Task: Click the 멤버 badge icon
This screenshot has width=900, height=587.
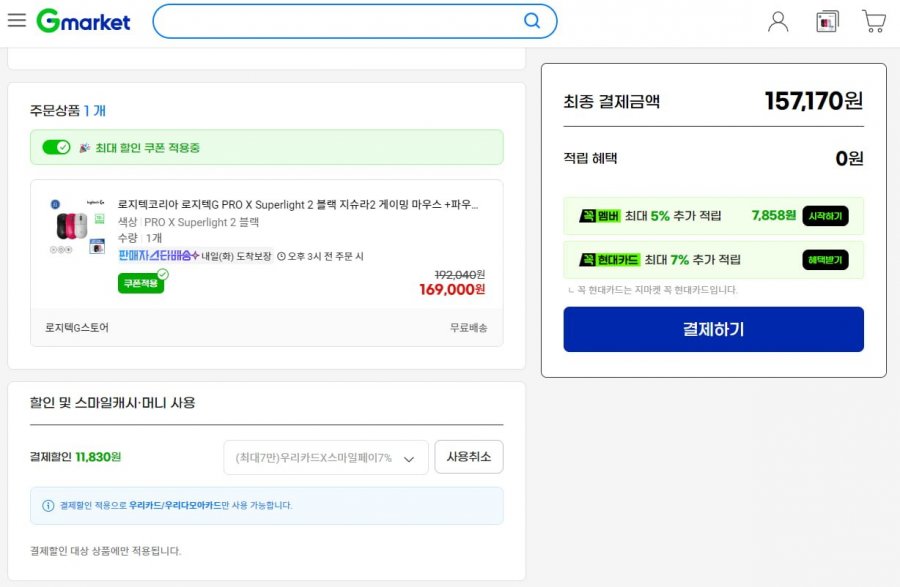Action: pos(600,216)
